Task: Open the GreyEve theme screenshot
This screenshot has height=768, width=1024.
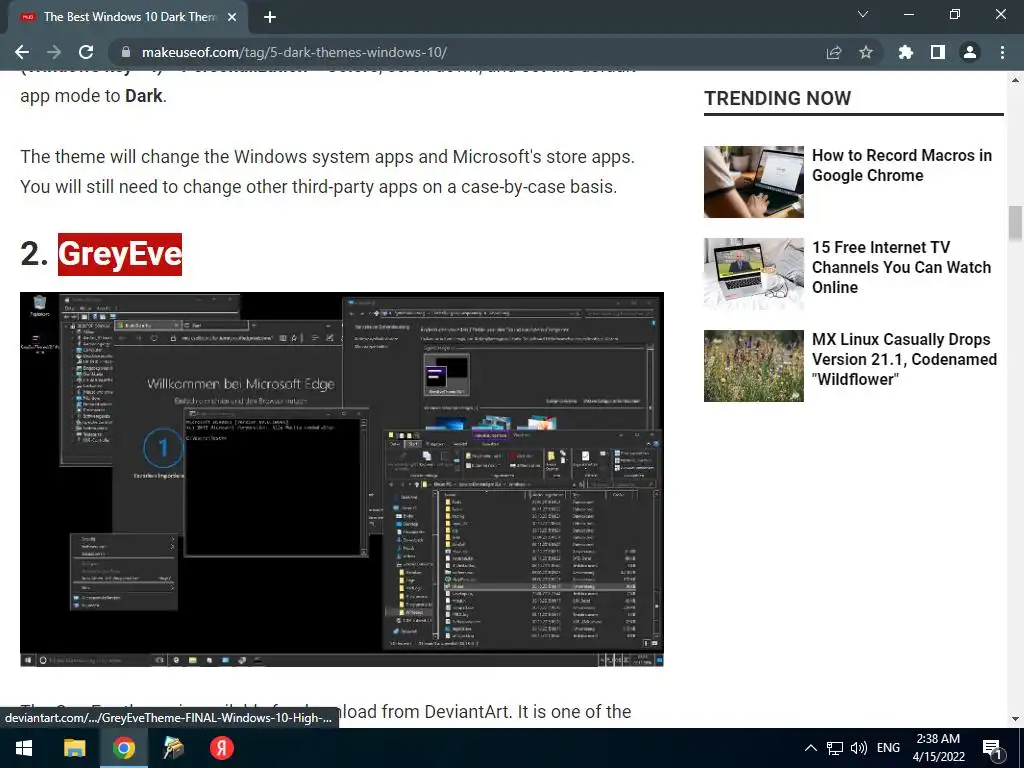Action: point(342,479)
